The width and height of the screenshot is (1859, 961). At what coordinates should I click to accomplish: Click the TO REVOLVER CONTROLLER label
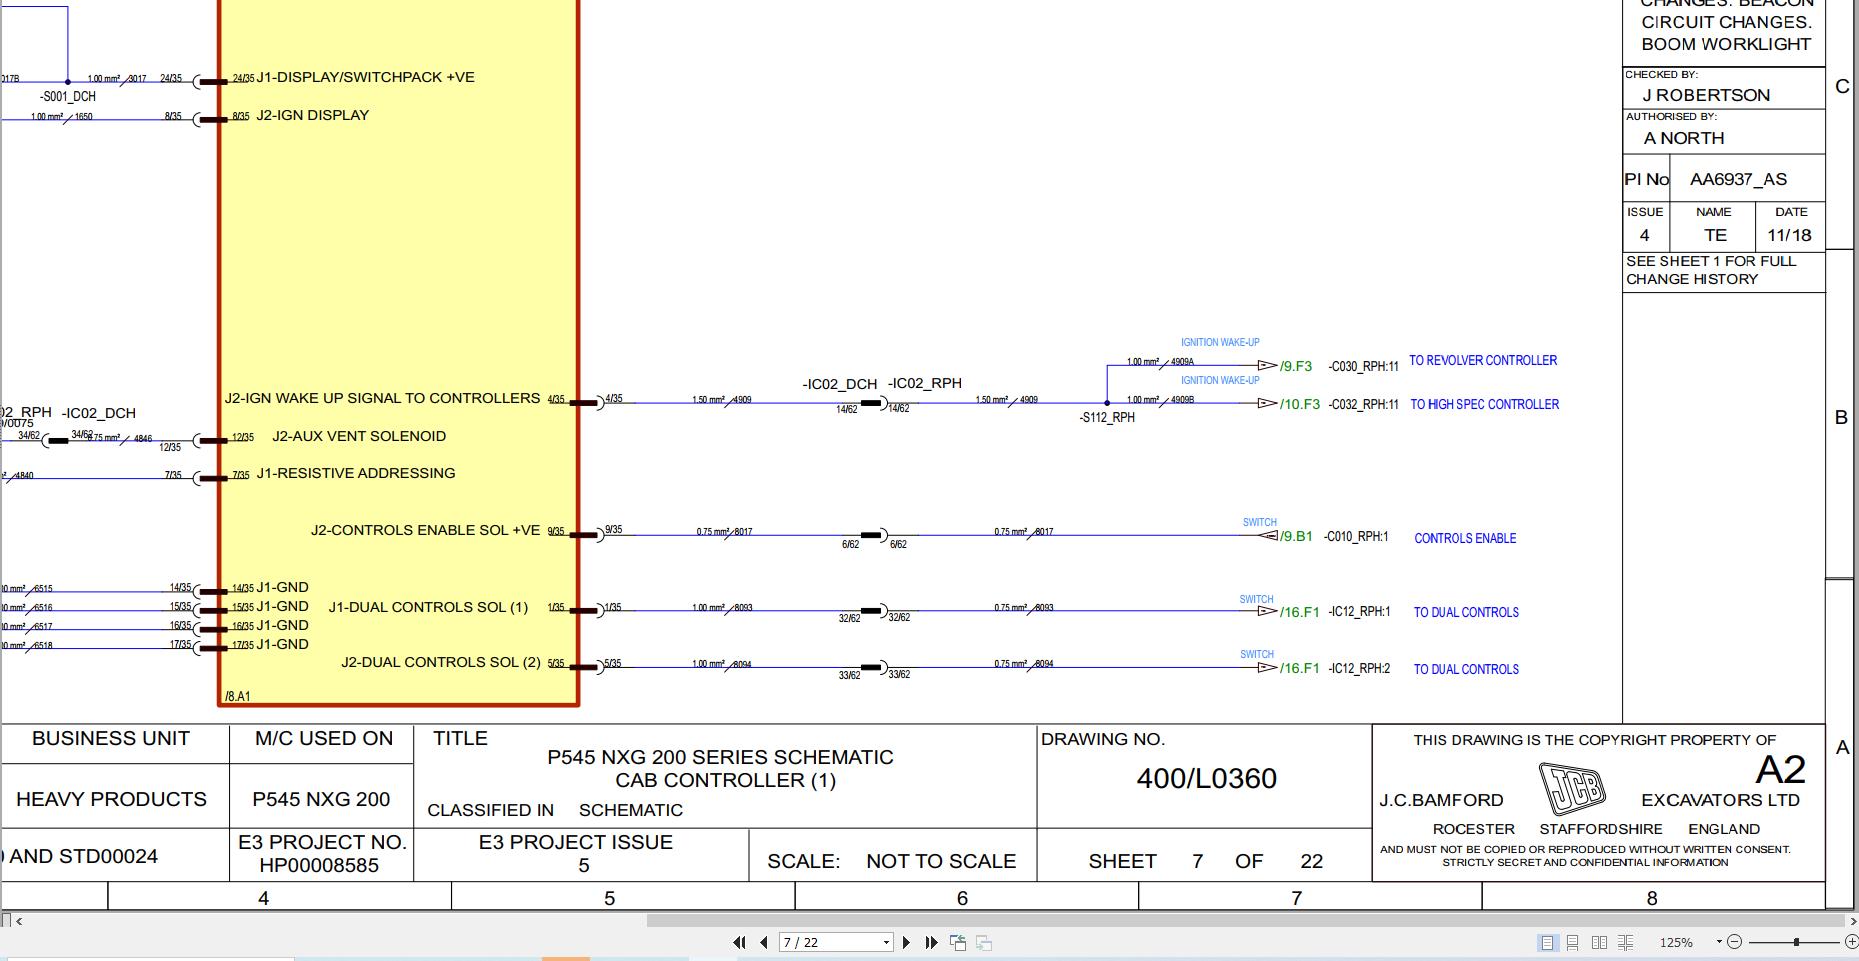[x=1483, y=360]
